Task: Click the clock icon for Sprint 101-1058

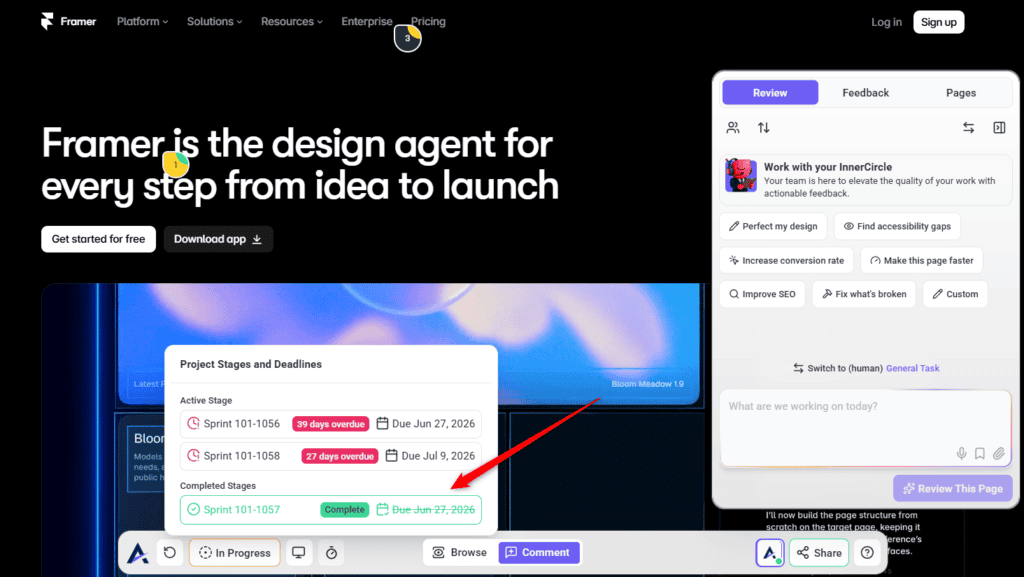Action: pos(193,456)
